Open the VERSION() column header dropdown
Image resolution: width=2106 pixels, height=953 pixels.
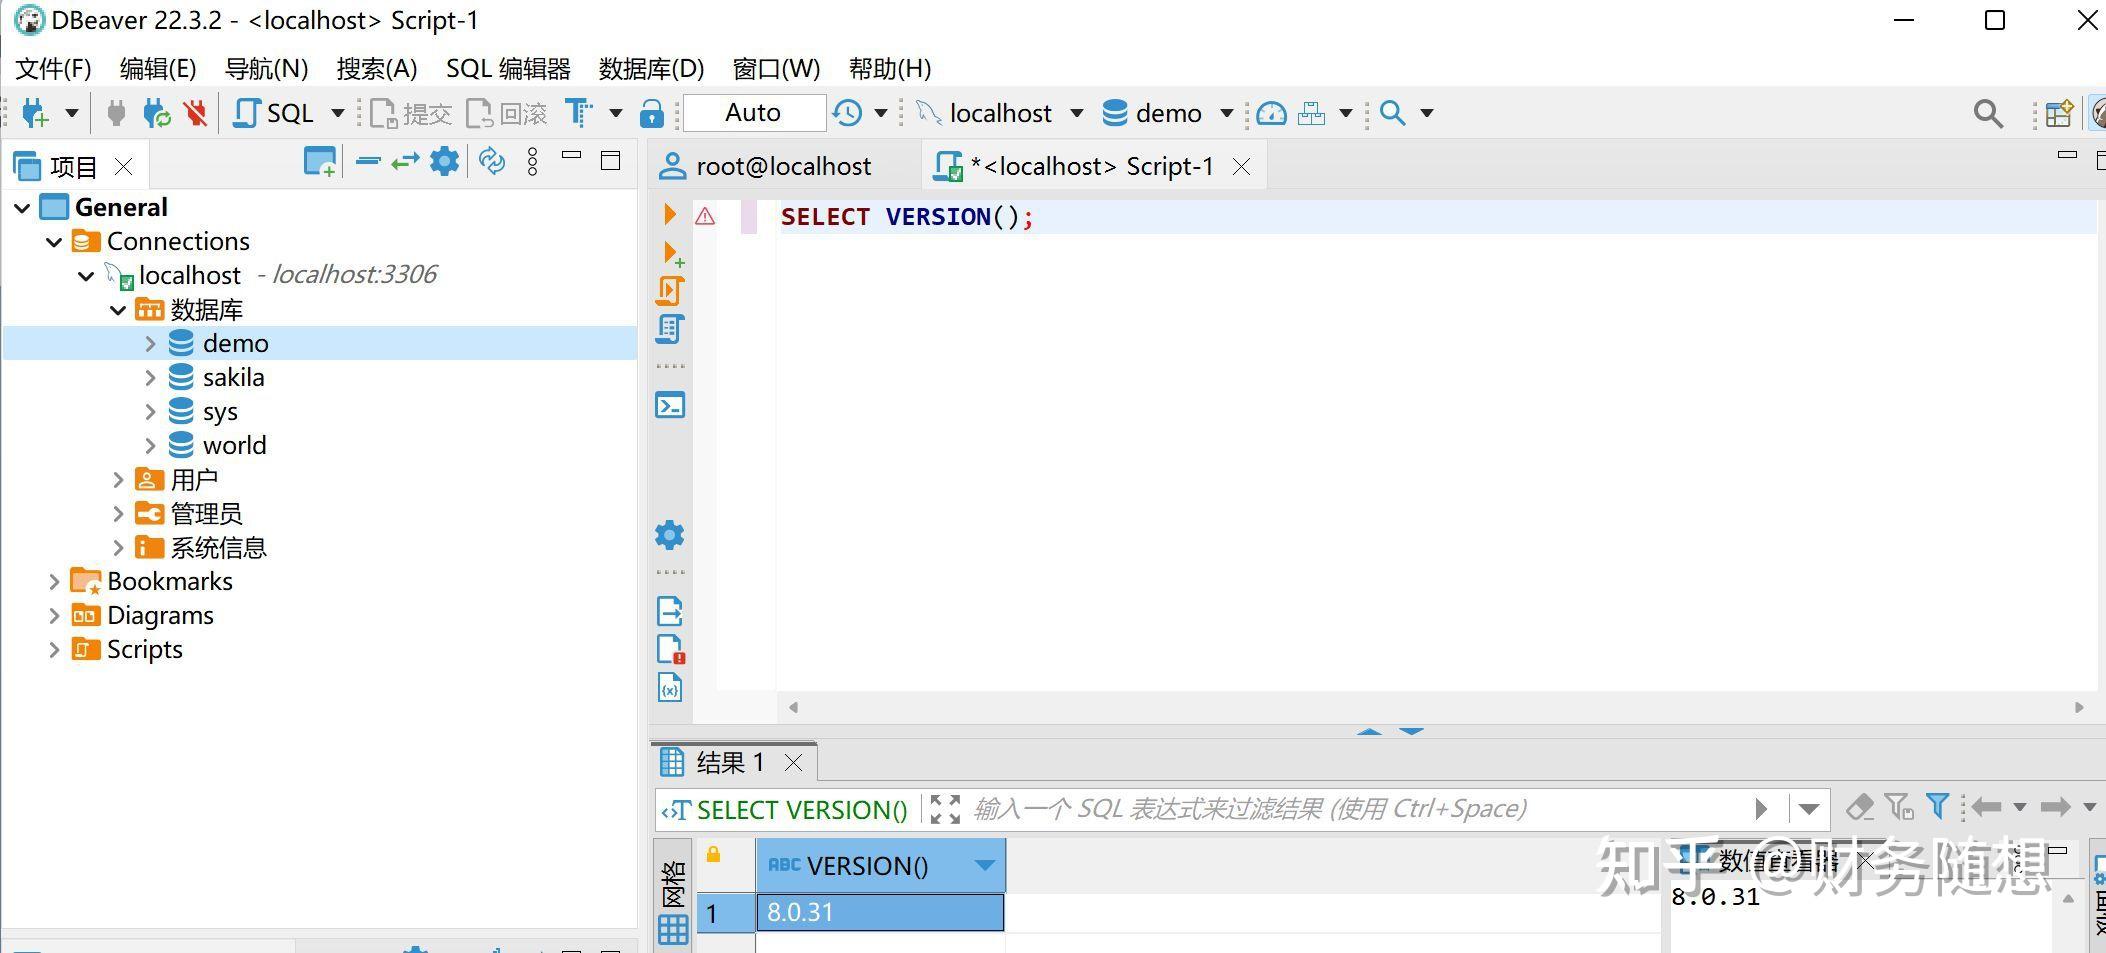click(x=985, y=866)
